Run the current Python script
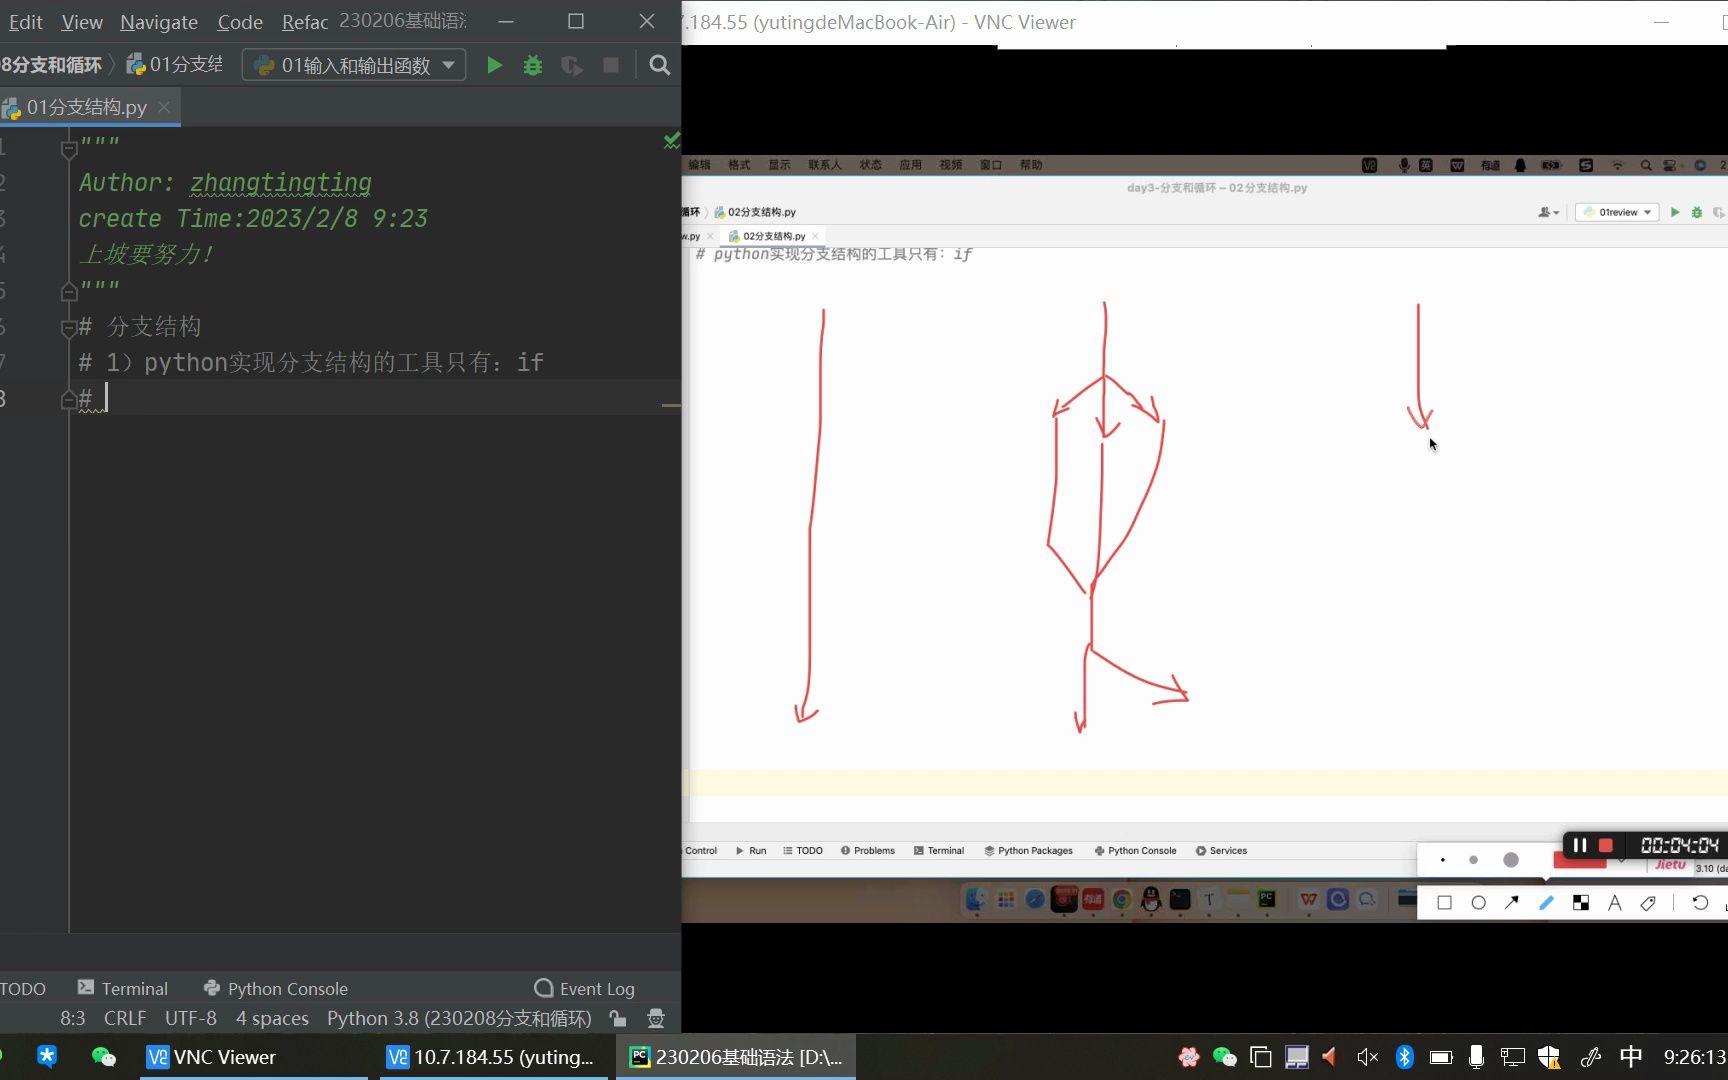Viewport: 1728px width, 1080px height. pyautogui.click(x=493, y=64)
